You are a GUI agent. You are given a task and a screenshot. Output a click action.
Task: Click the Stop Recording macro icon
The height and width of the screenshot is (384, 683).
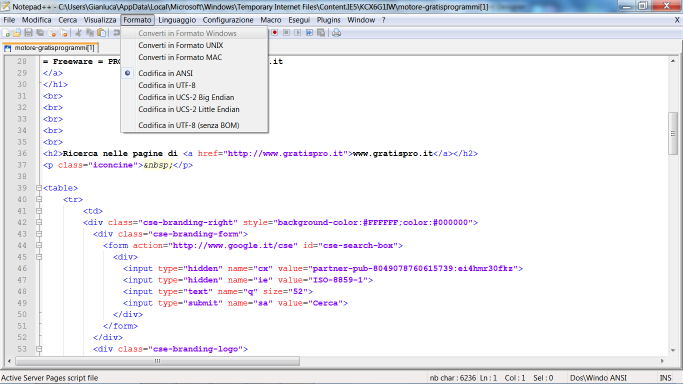pyautogui.click(x=286, y=33)
